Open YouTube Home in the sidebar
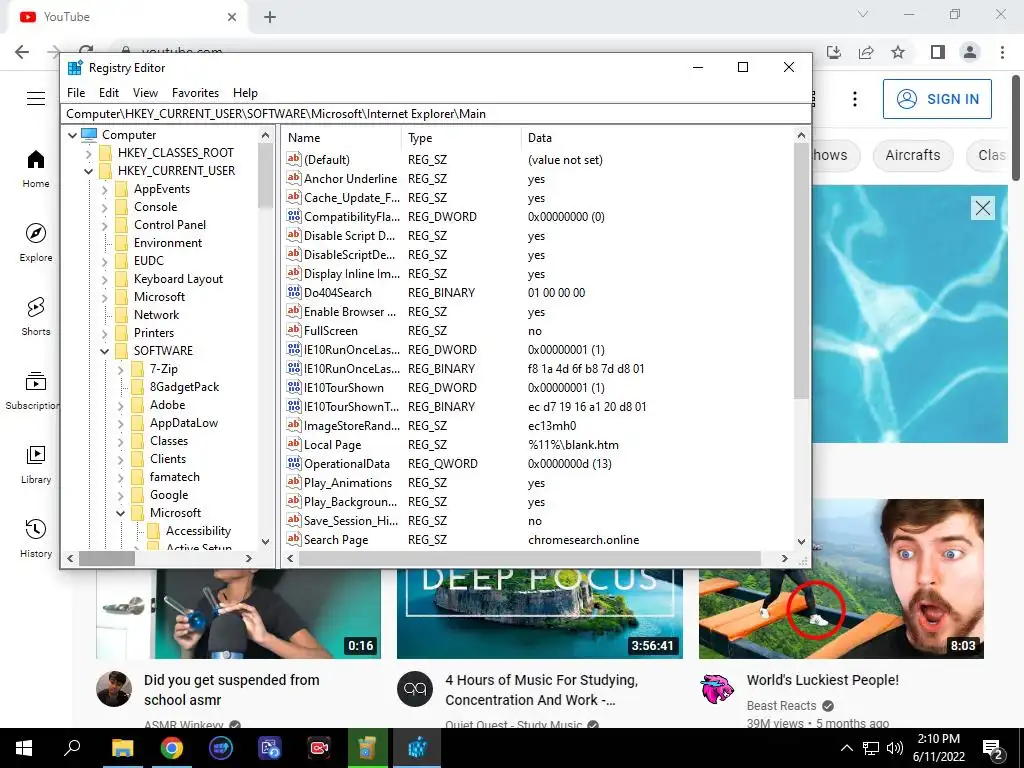 (35, 168)
